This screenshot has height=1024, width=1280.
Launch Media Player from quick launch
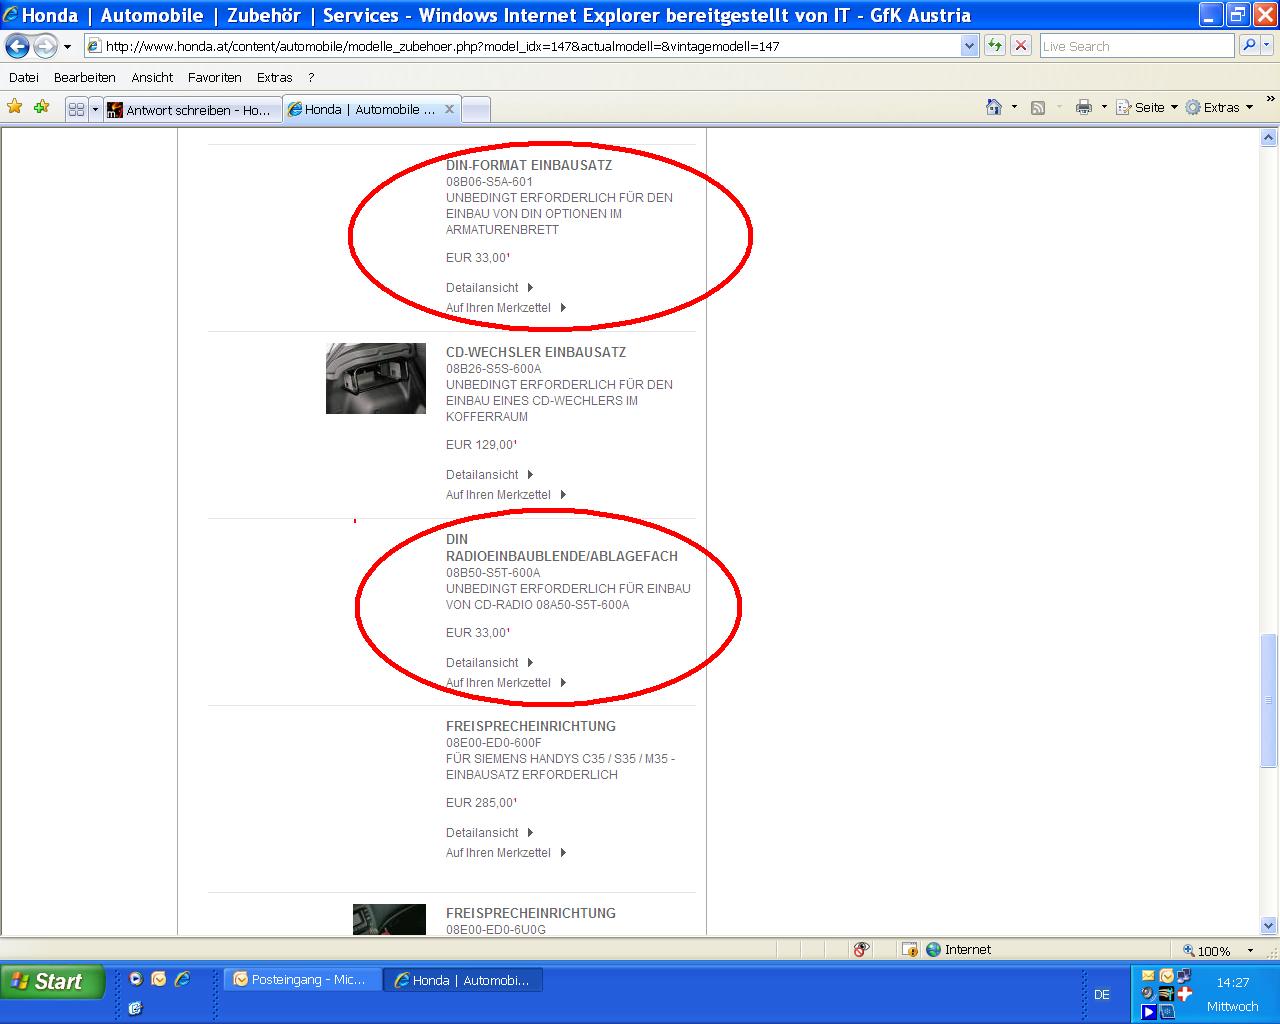[x=136, y=979]
